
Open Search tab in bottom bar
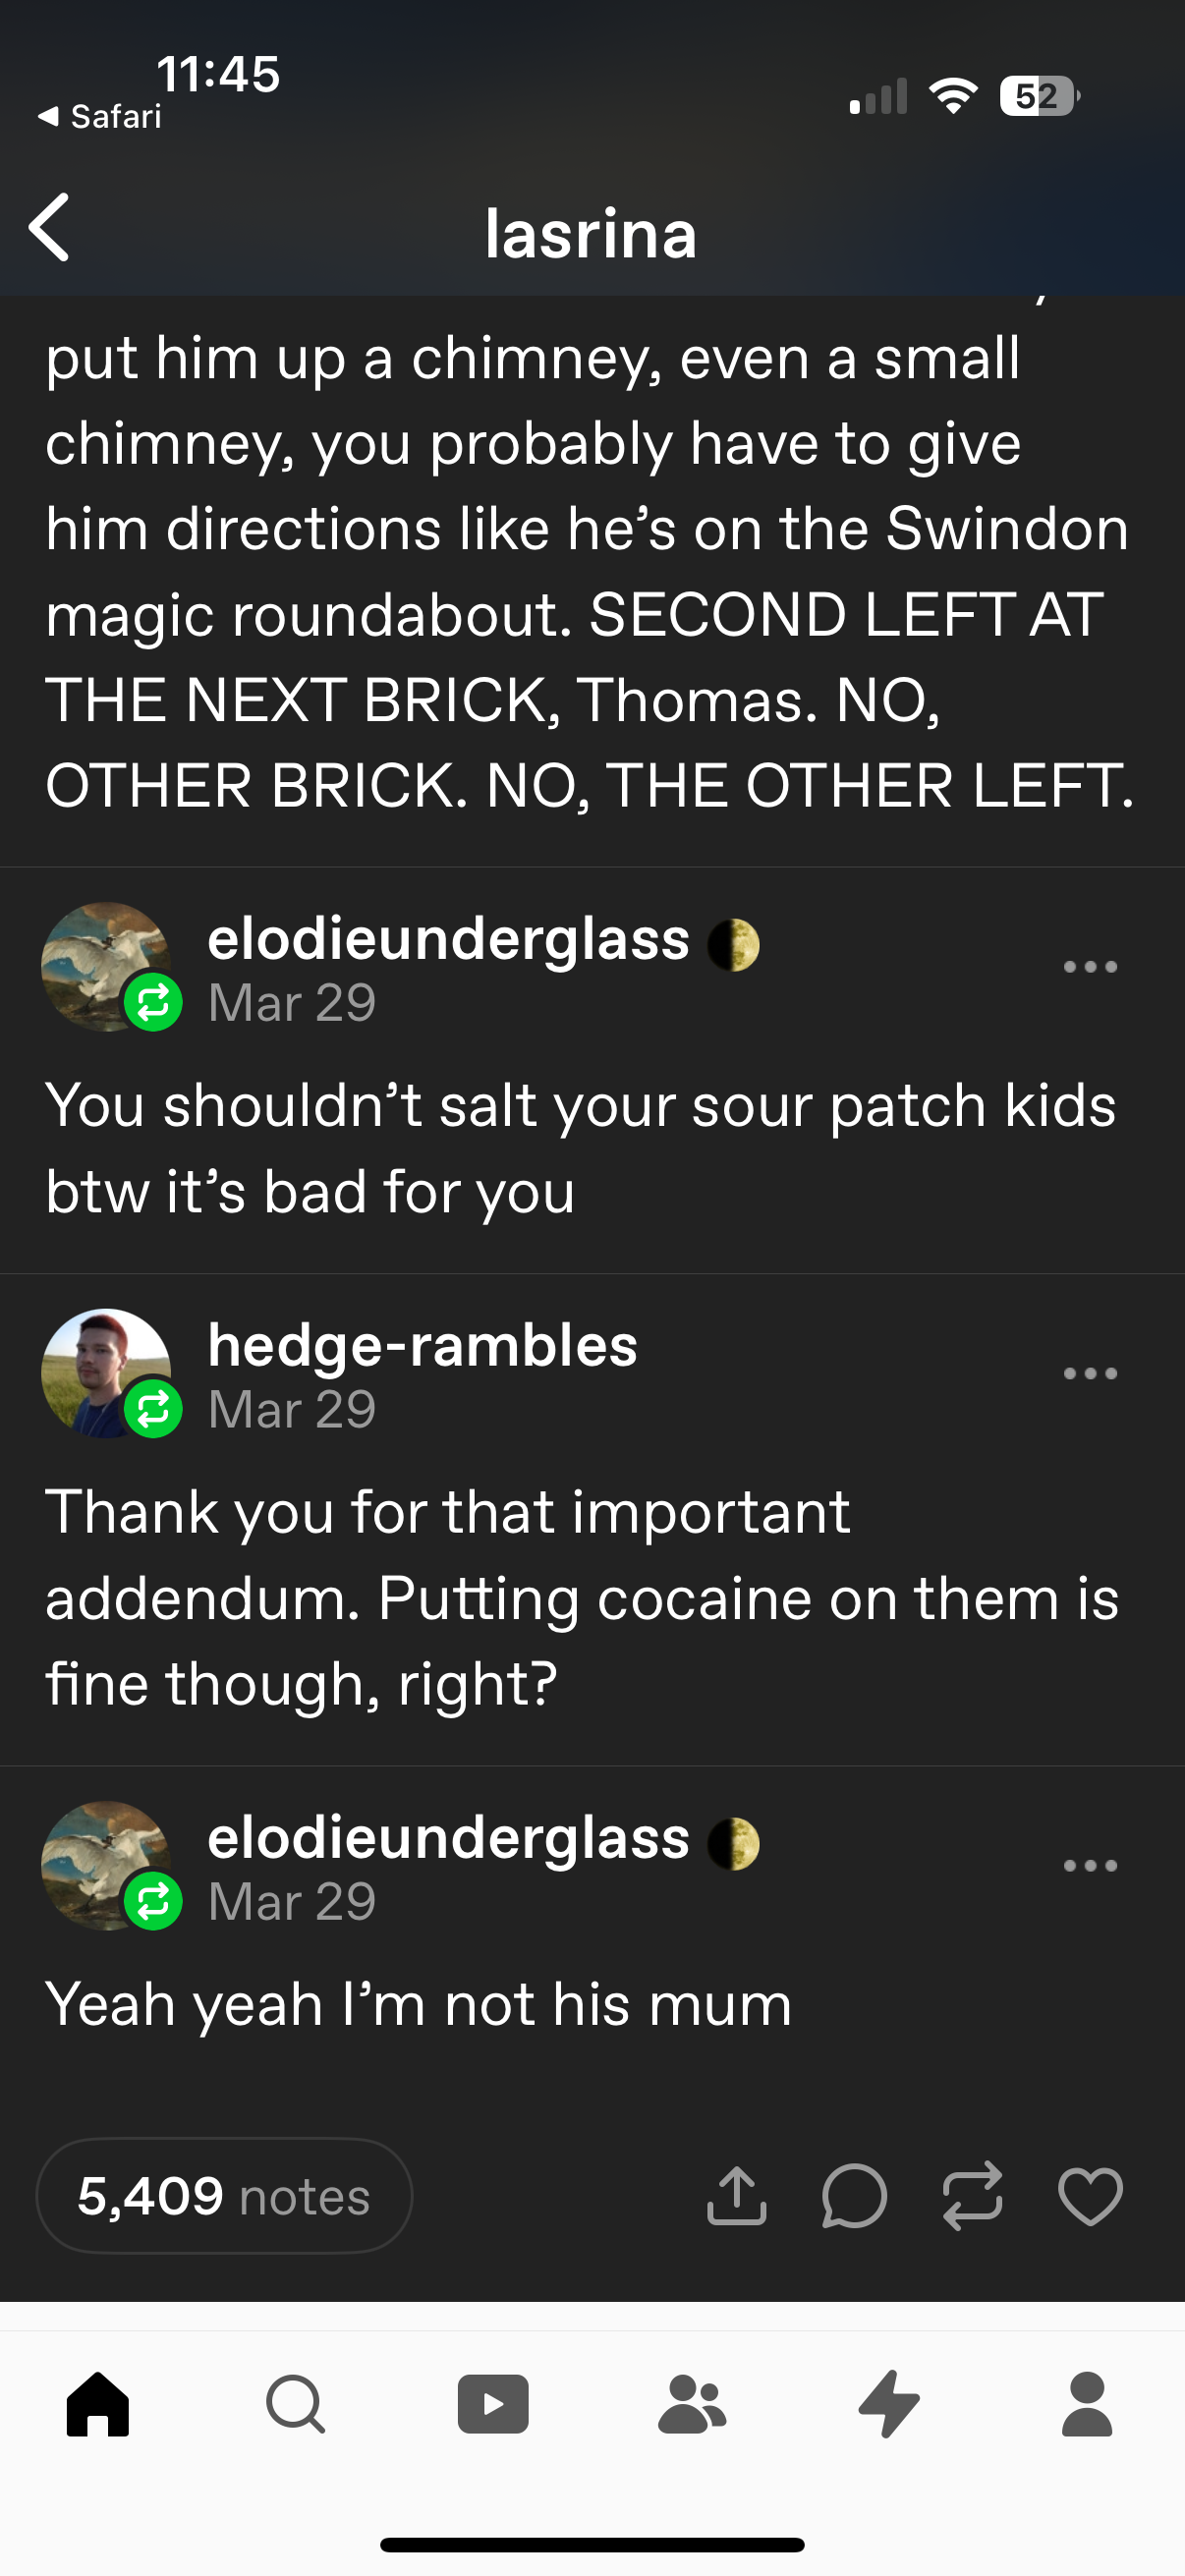tap(296, 2403)
